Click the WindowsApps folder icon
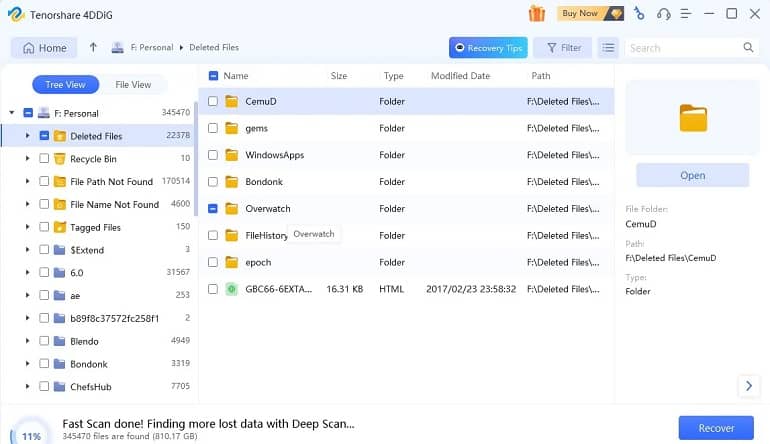The image size is (770, 444). coord(231,155)
